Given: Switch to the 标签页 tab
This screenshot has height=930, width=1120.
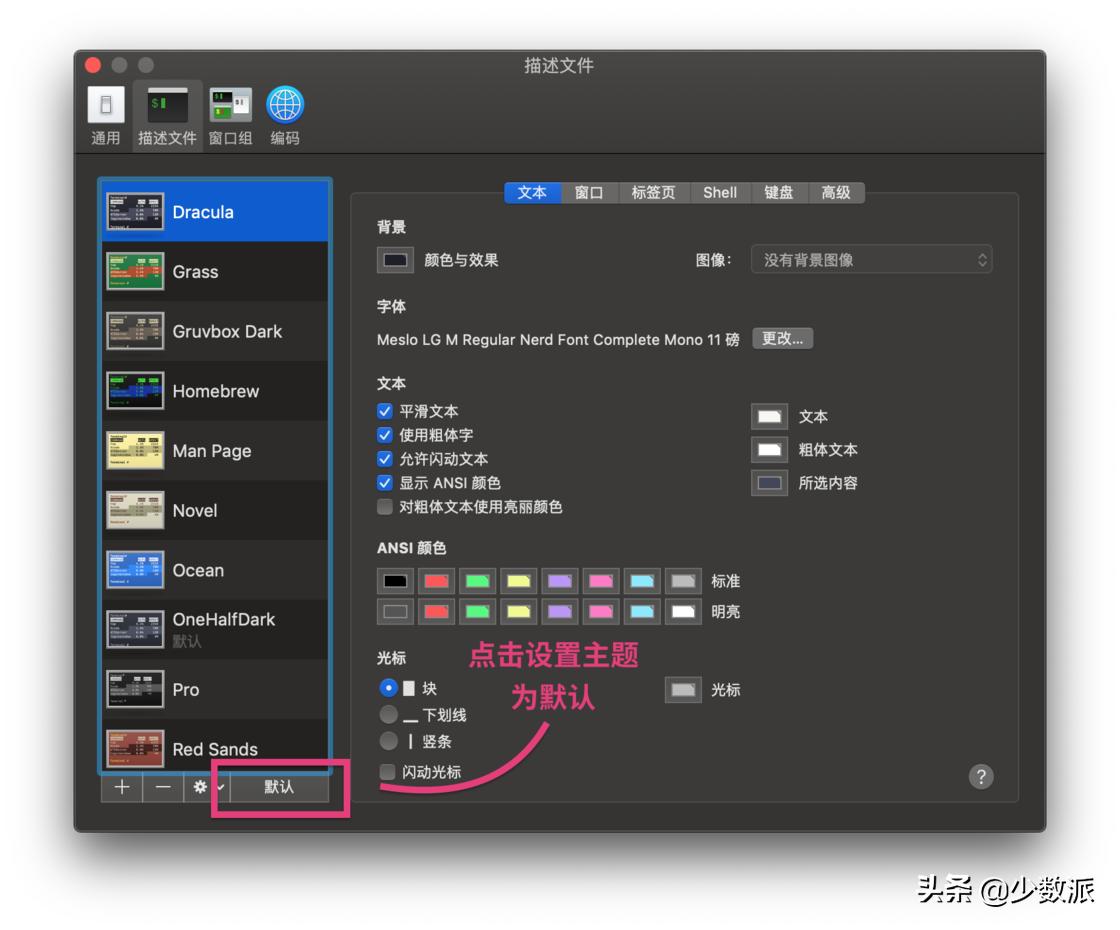Looking at the screenshot, I should tap(654, 193).
